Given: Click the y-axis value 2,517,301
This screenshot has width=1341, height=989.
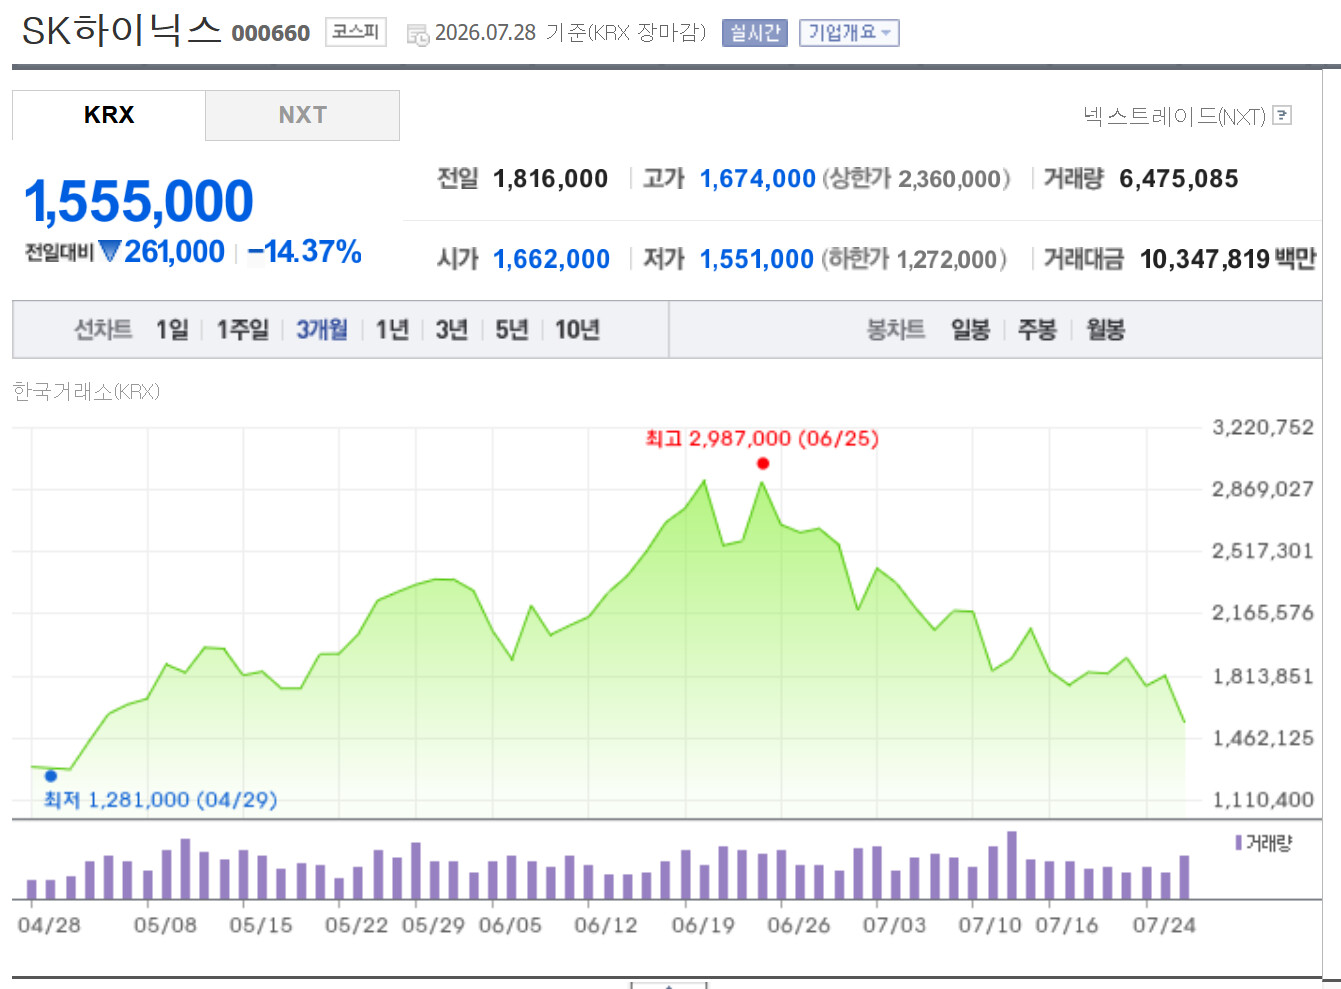Looking at the screenshot, I should 1263,551.
